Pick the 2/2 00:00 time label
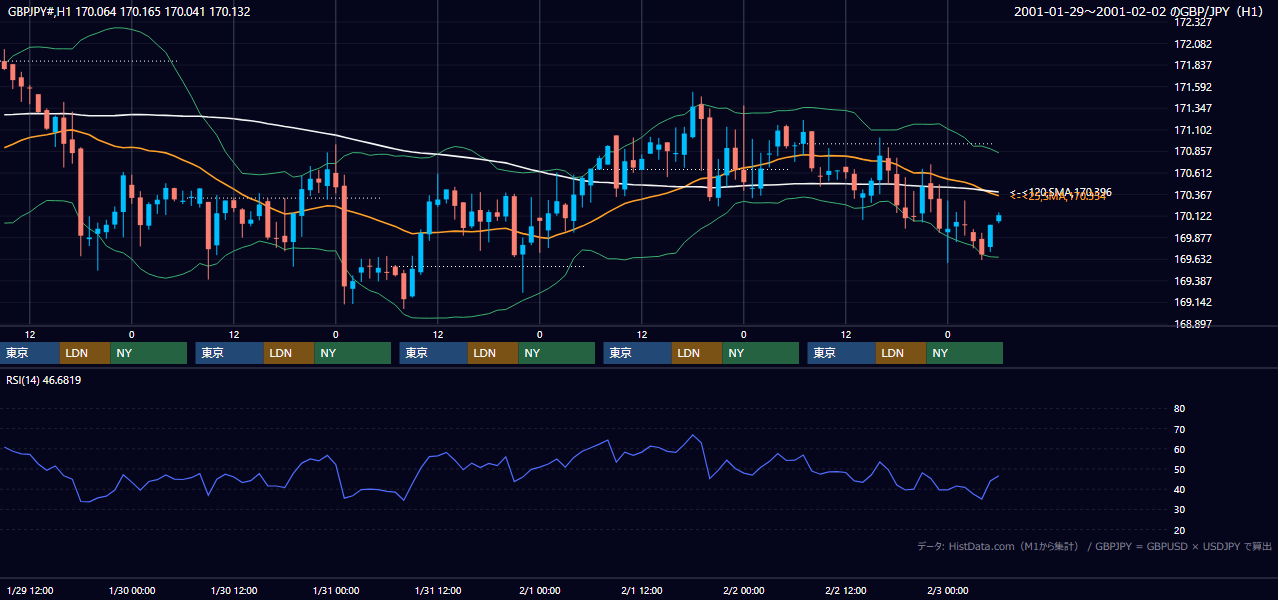This screenshot has height=600, width=1278. (744, 591)
